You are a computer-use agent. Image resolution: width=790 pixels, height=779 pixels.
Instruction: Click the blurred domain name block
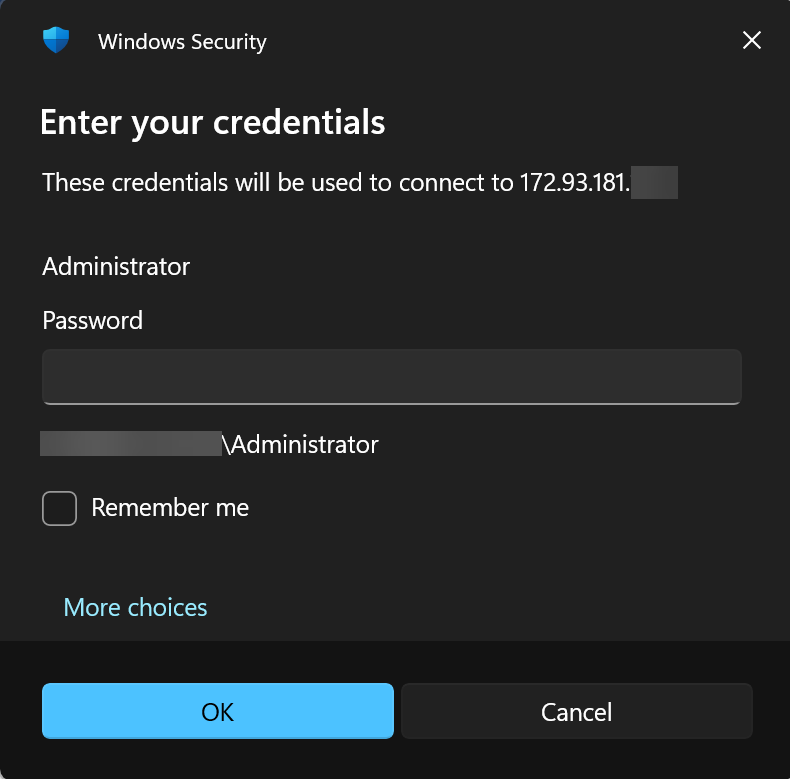(x=130, y=444)
